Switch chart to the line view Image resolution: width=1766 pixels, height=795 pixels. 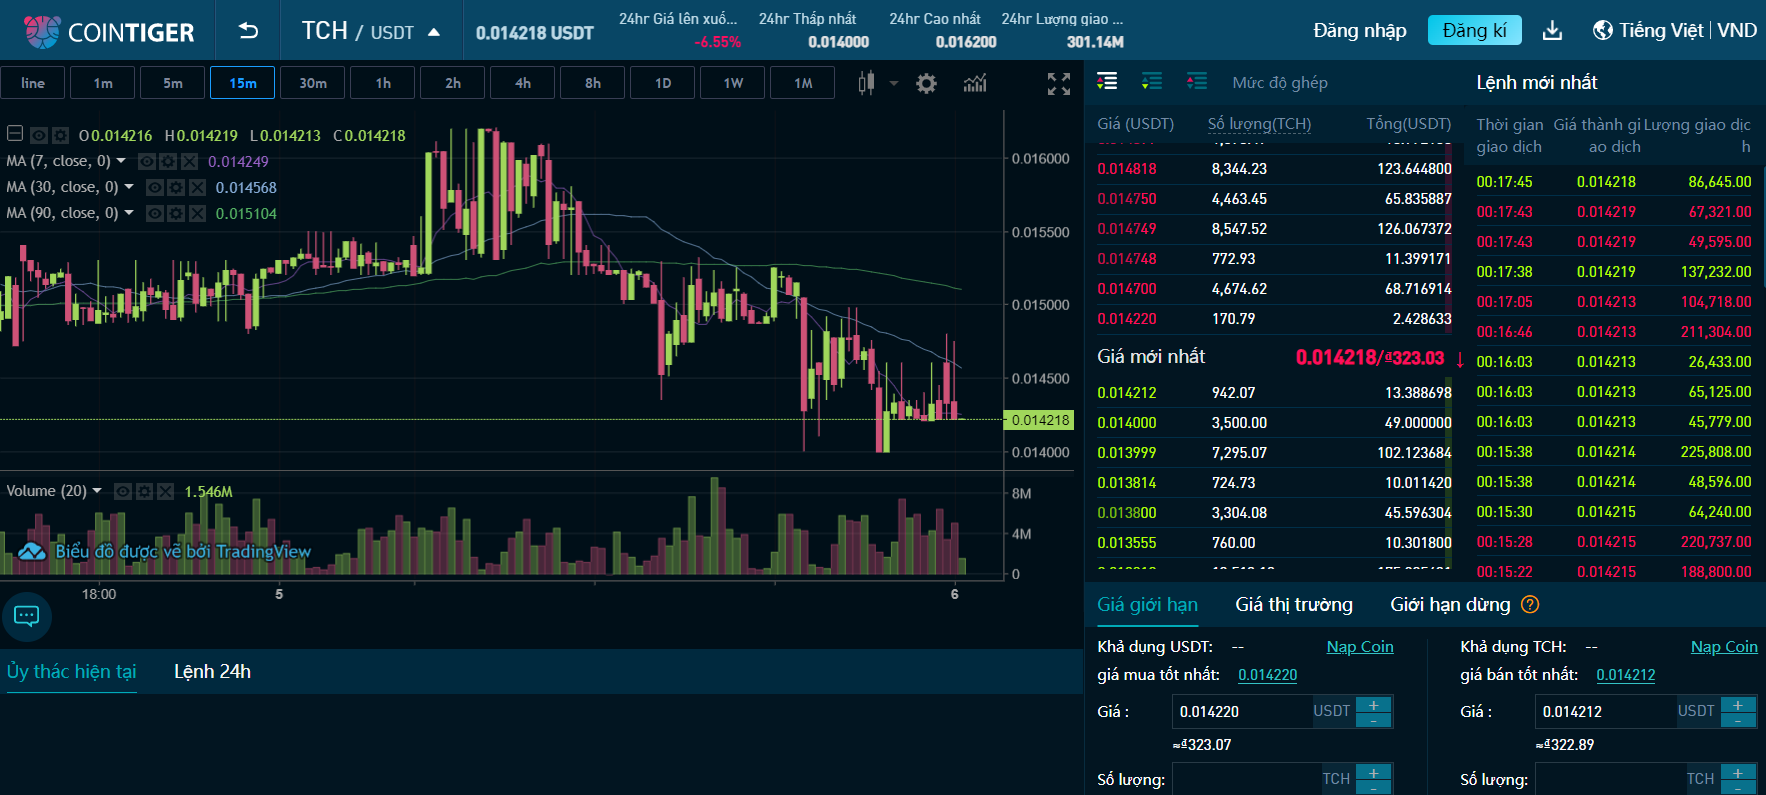(x=33, y=83)
